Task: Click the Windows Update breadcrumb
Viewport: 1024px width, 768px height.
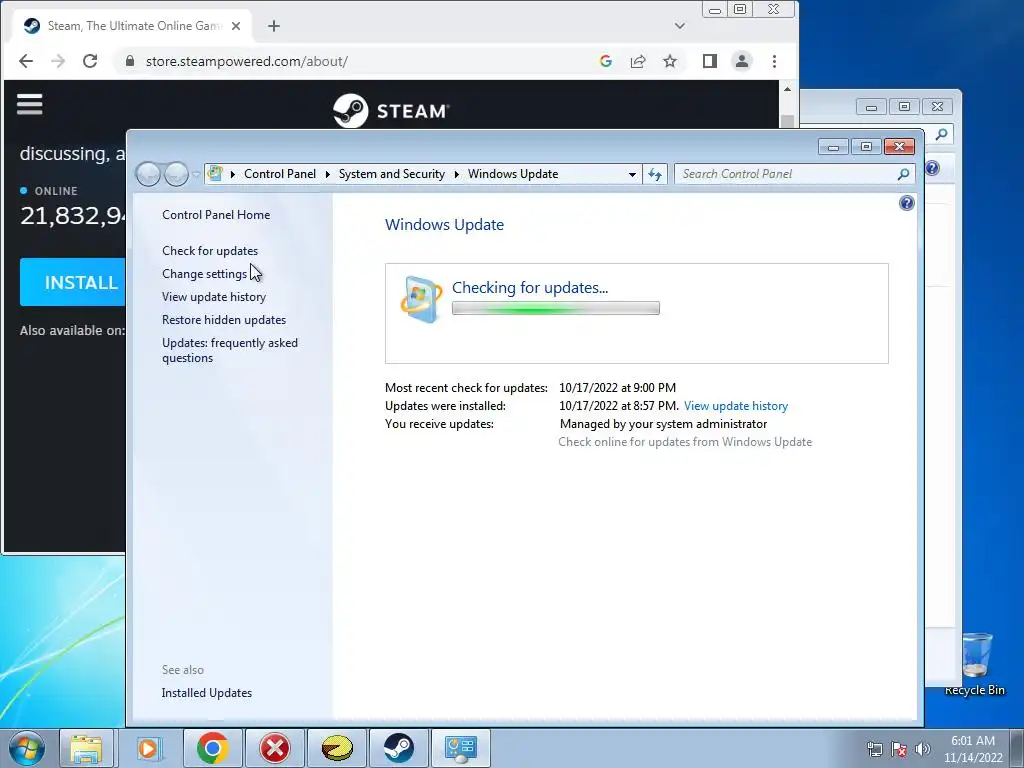Action: click(513, 174)
